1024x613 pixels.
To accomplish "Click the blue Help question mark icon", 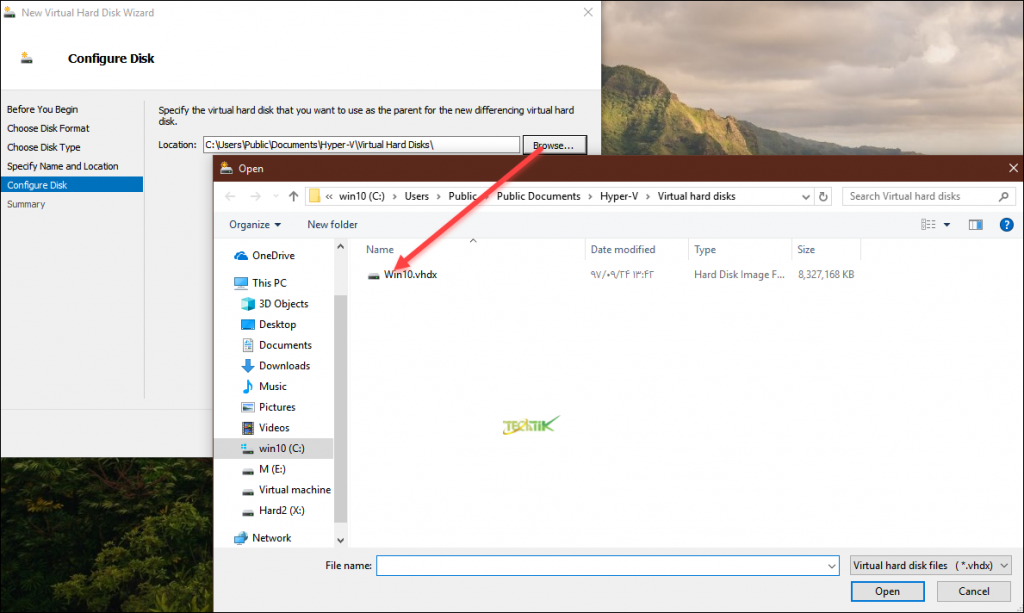I will (x=1006, y=224).
